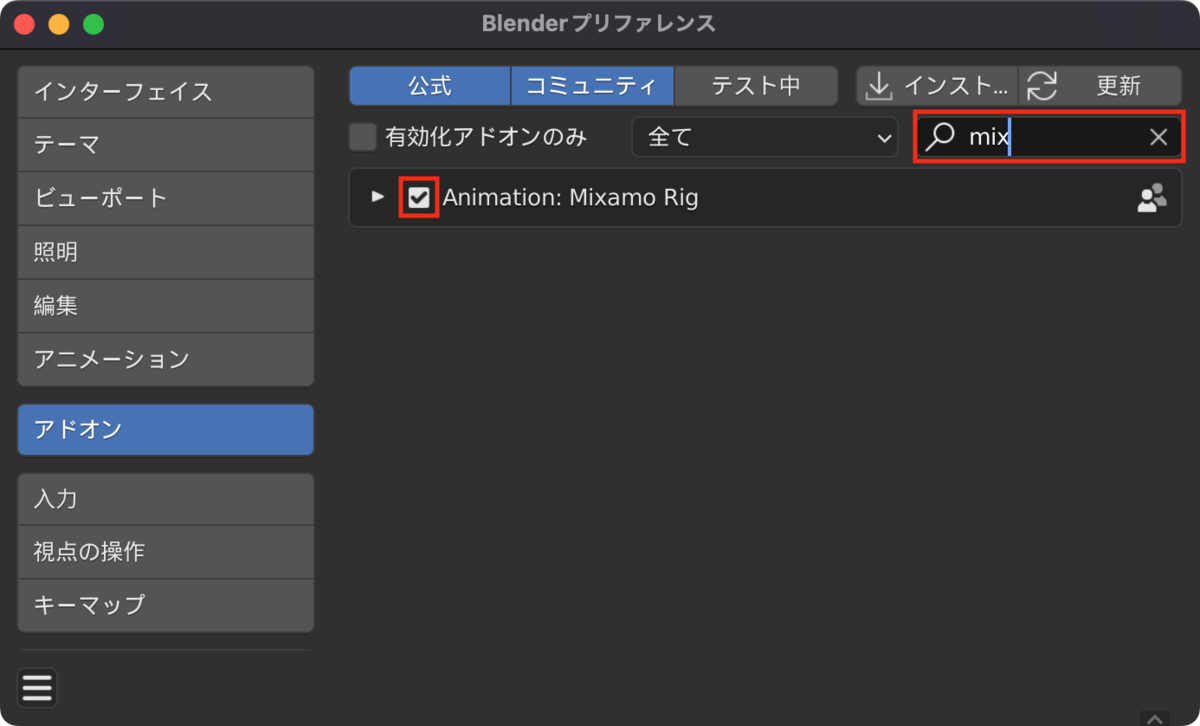Click the Animation: Mixamo Rig add-on name
This screenshot has height=726, width=1200.
(x=570, y=198)
